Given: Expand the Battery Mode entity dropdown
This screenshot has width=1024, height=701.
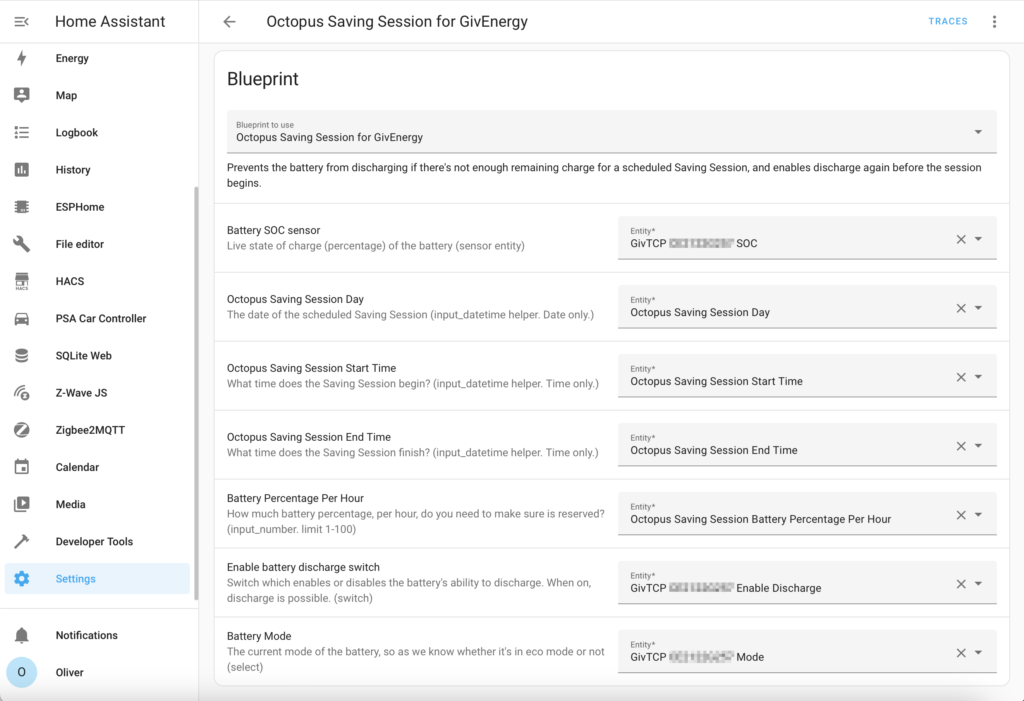Looking at the screenshot, I should 978,653.
